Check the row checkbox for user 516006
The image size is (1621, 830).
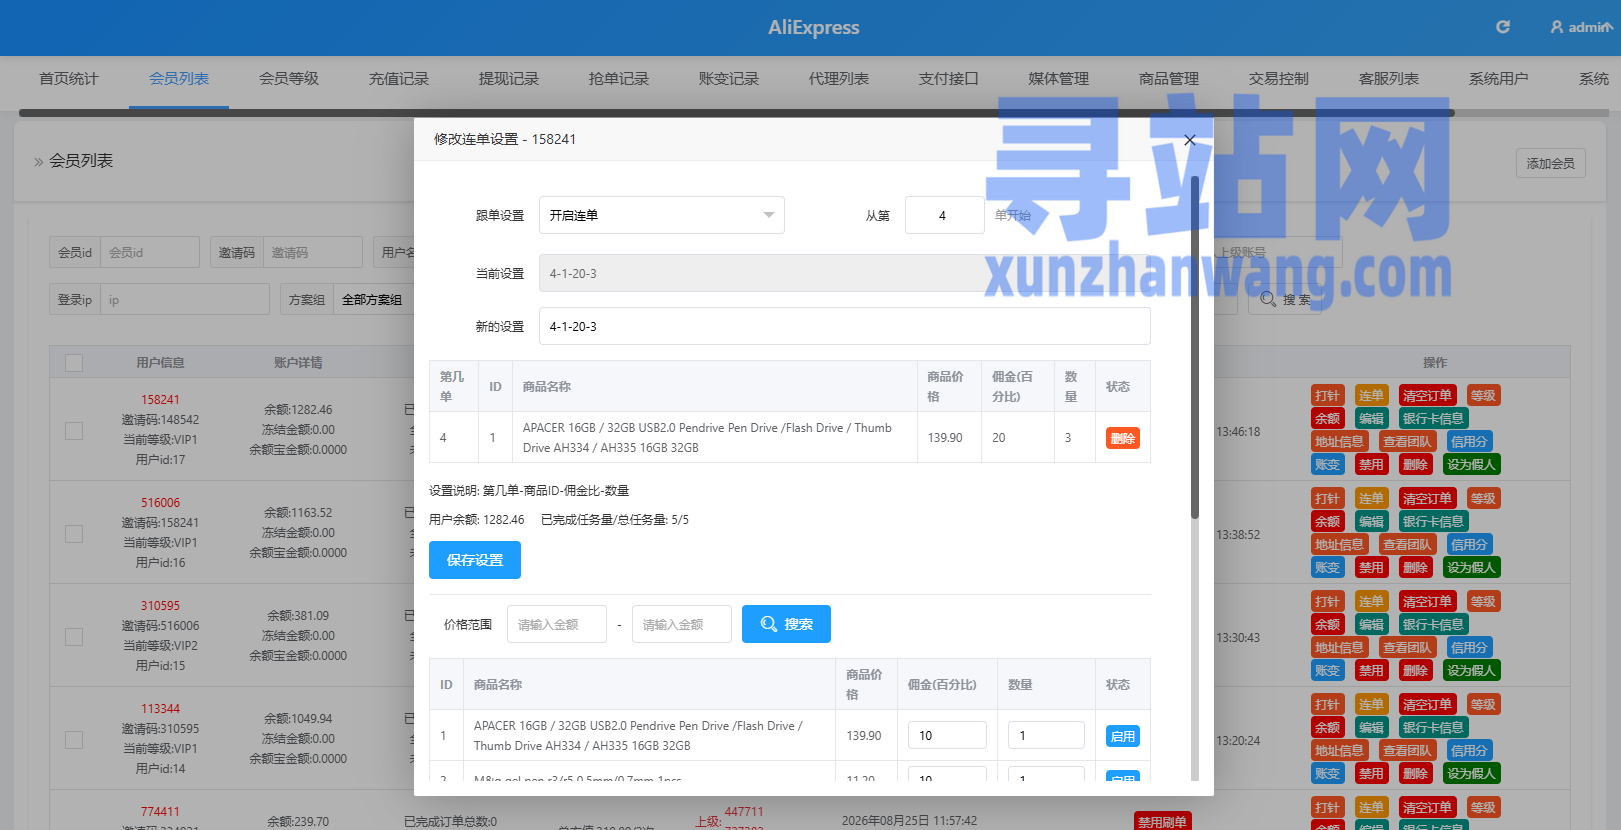click(x=74, y=534)
